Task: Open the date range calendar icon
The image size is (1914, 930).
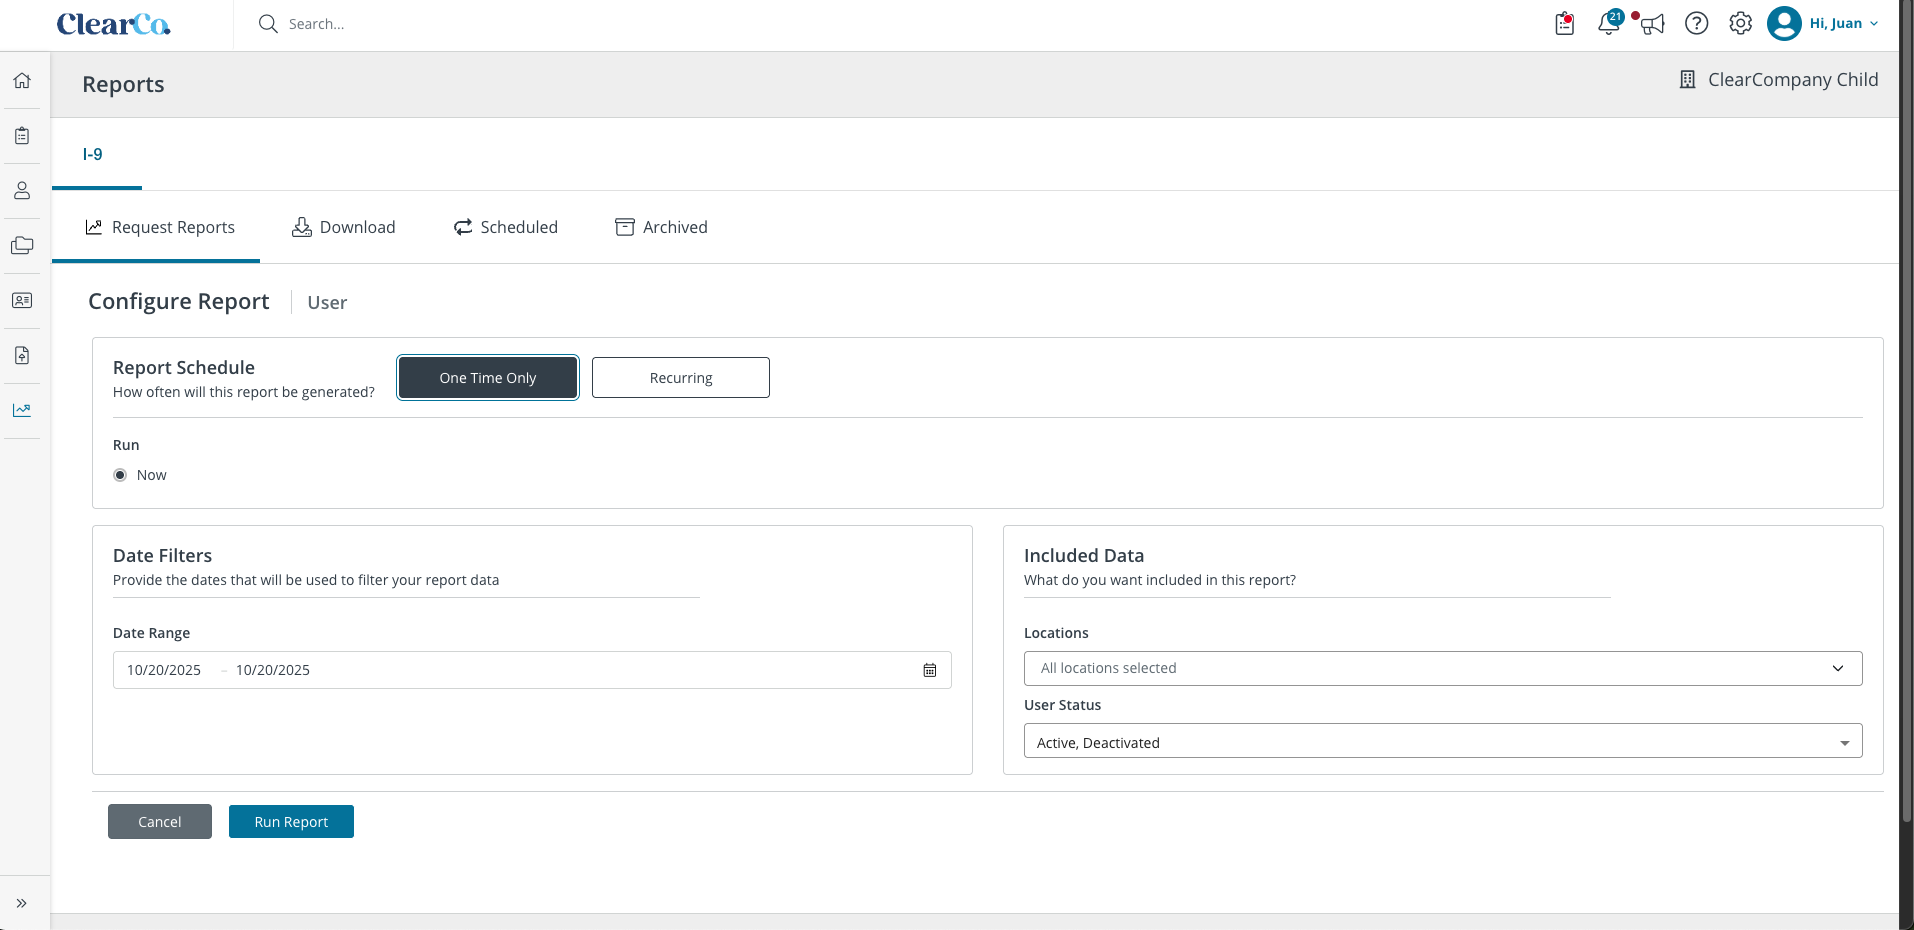Action: [x=930, y=670]
